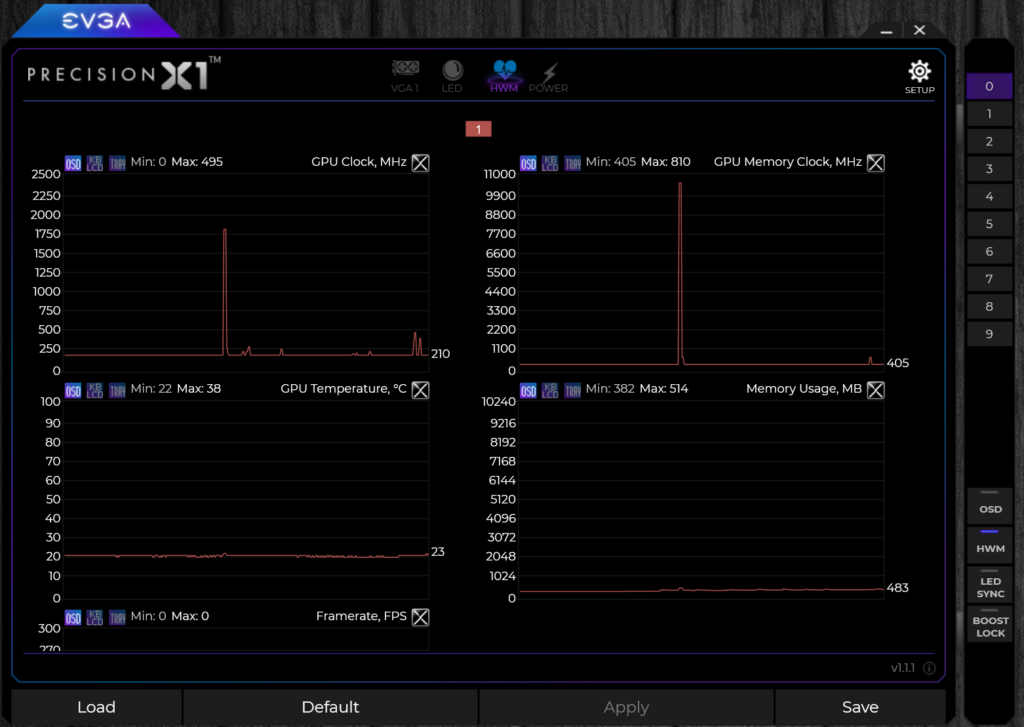This screenshot has width=1024, height=727.
Task: Open the VGA 1 graphics card view
Action: [405, 75]
